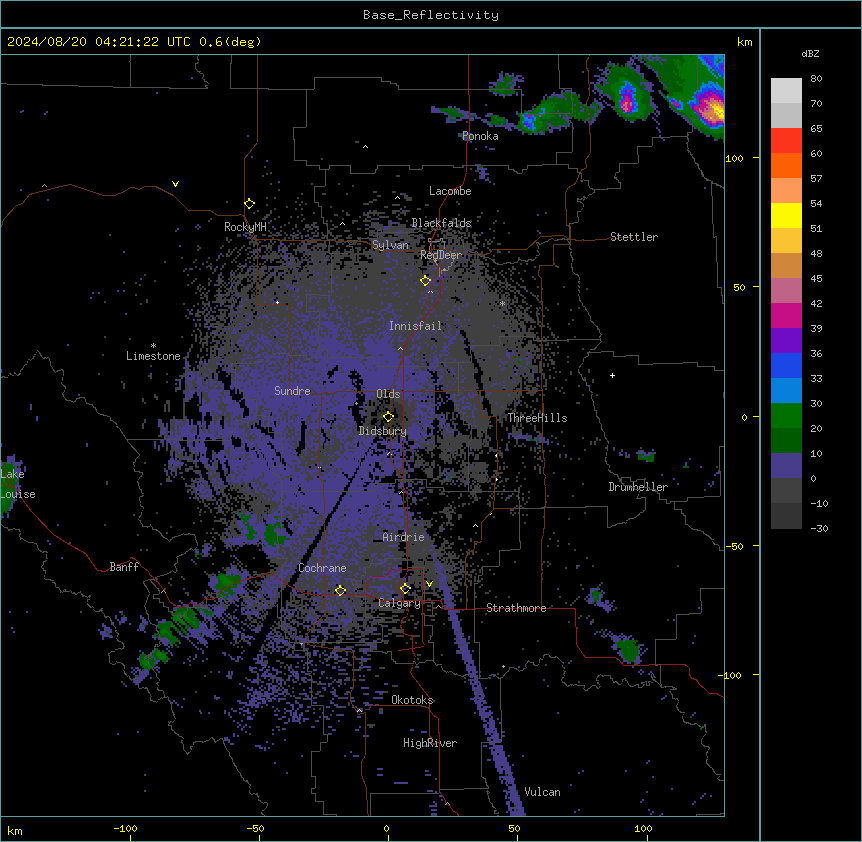The width and height of the screenshot is (862, 842).
Task: Click the Stettler label
Action: 634,237
